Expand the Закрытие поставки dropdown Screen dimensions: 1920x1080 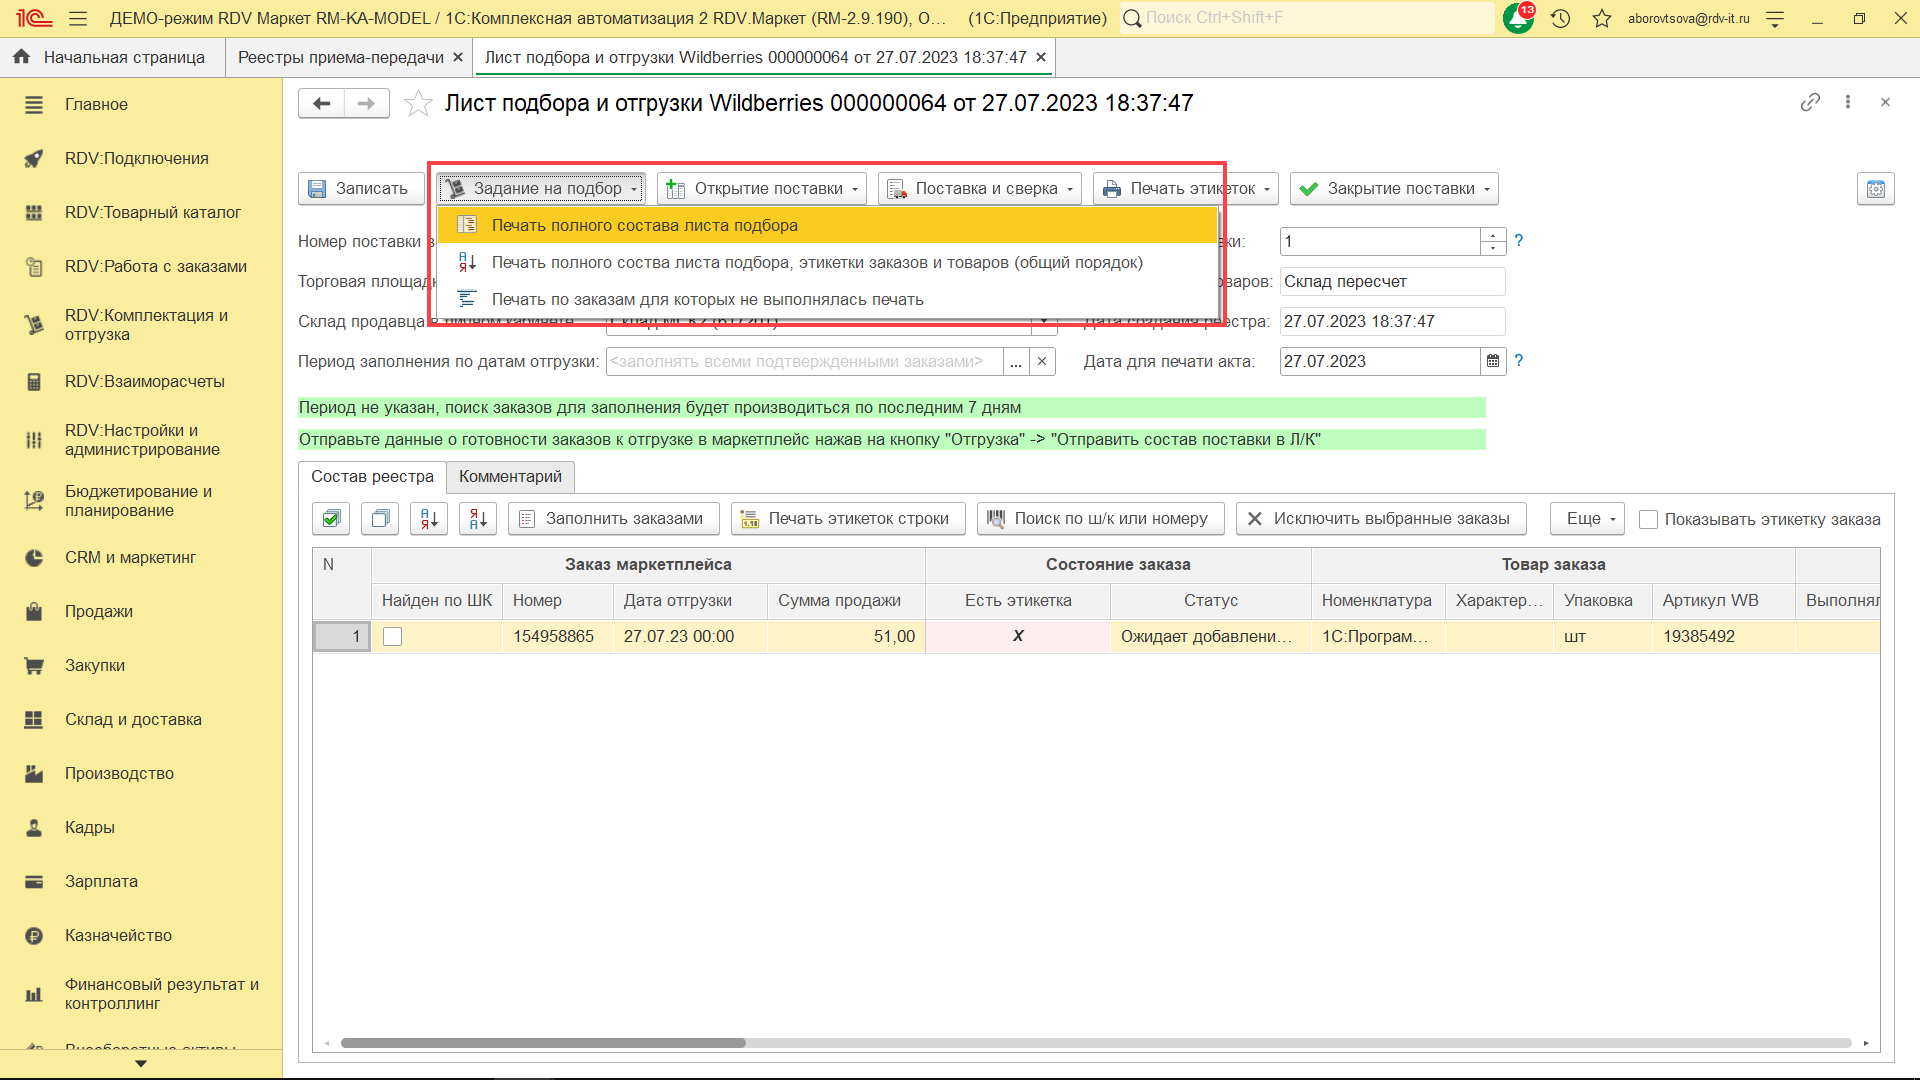point(1395,189)
